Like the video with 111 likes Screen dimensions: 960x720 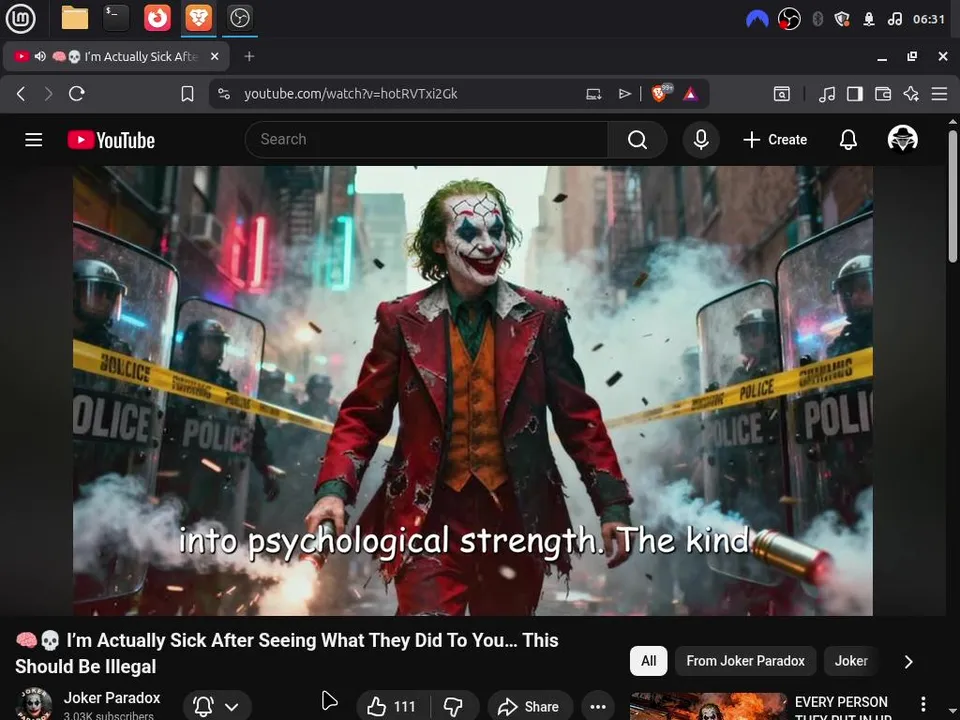[x=392, y=706]
